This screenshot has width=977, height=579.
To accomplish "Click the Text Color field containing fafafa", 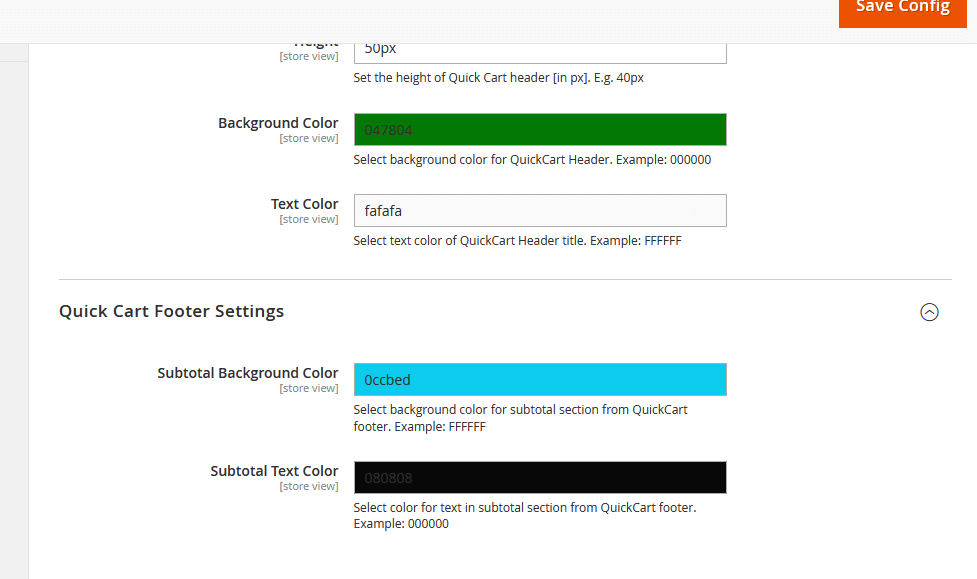I will coord(540,211).
